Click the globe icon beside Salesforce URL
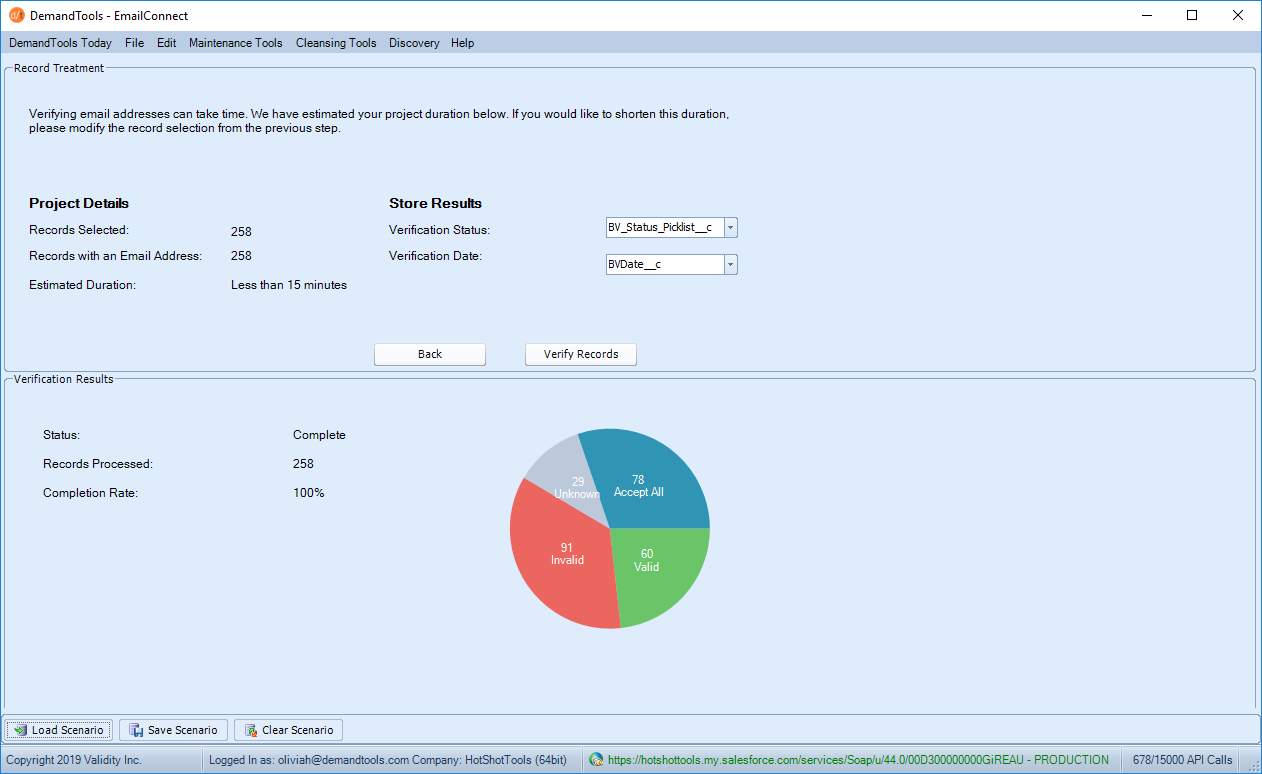 coord(596,760)
